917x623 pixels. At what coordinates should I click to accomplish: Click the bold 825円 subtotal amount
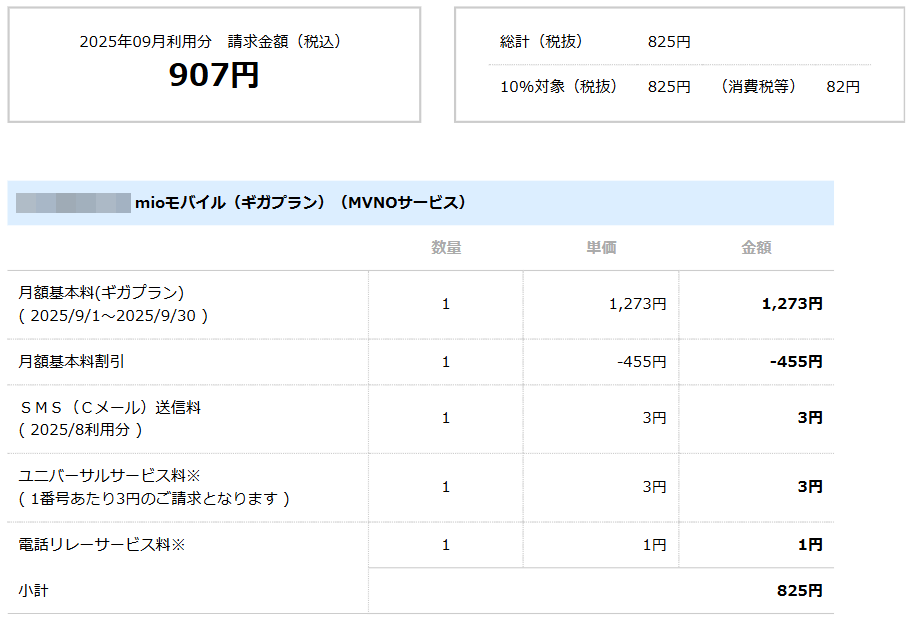click(x=799, y=591)
